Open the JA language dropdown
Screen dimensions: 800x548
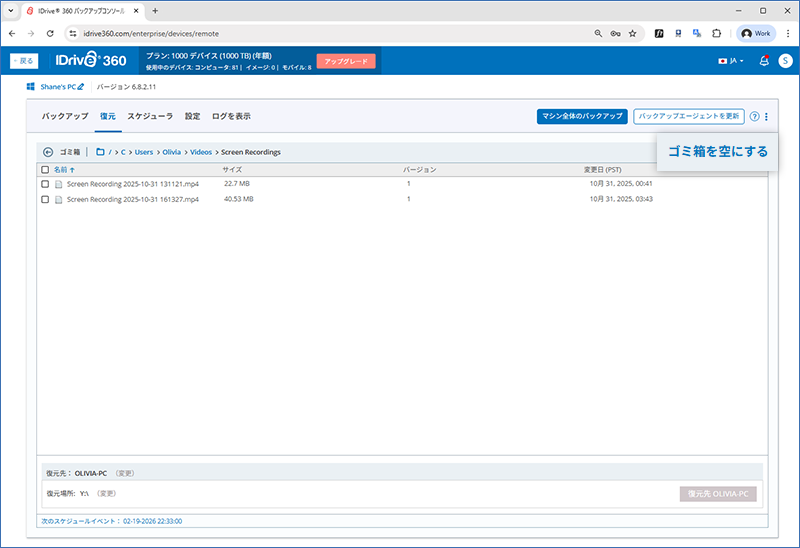731,61
